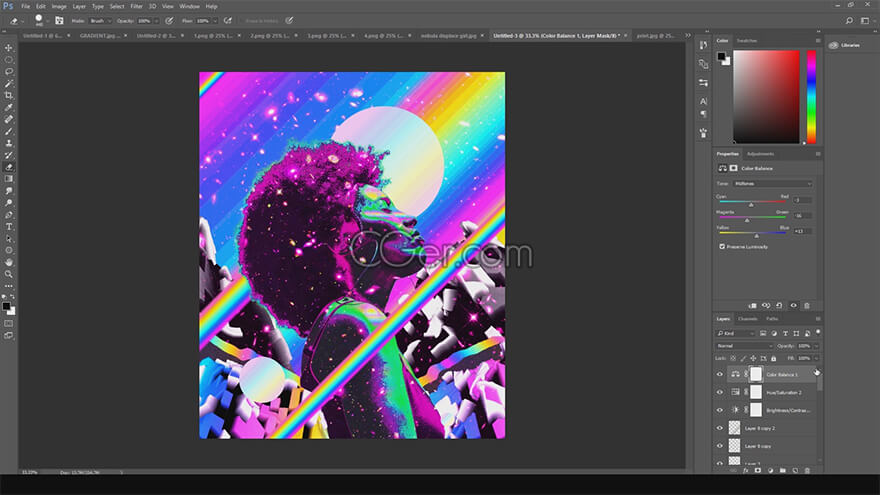Click the clip to layer icon in Properties

click(753, 305)
